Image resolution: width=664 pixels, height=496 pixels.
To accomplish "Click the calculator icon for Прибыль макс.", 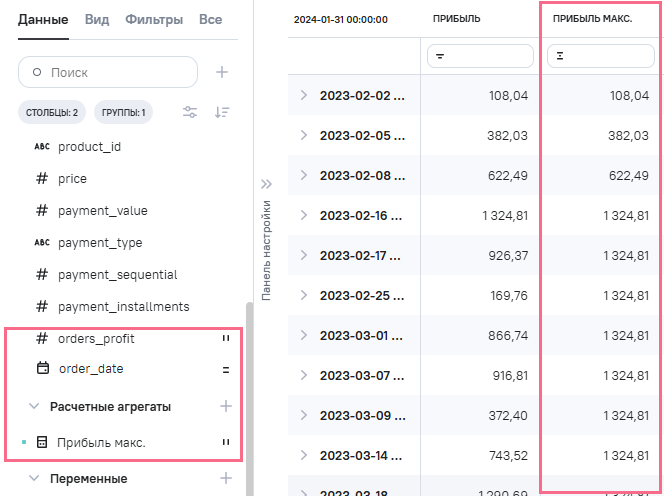I will tap(42, 442).
